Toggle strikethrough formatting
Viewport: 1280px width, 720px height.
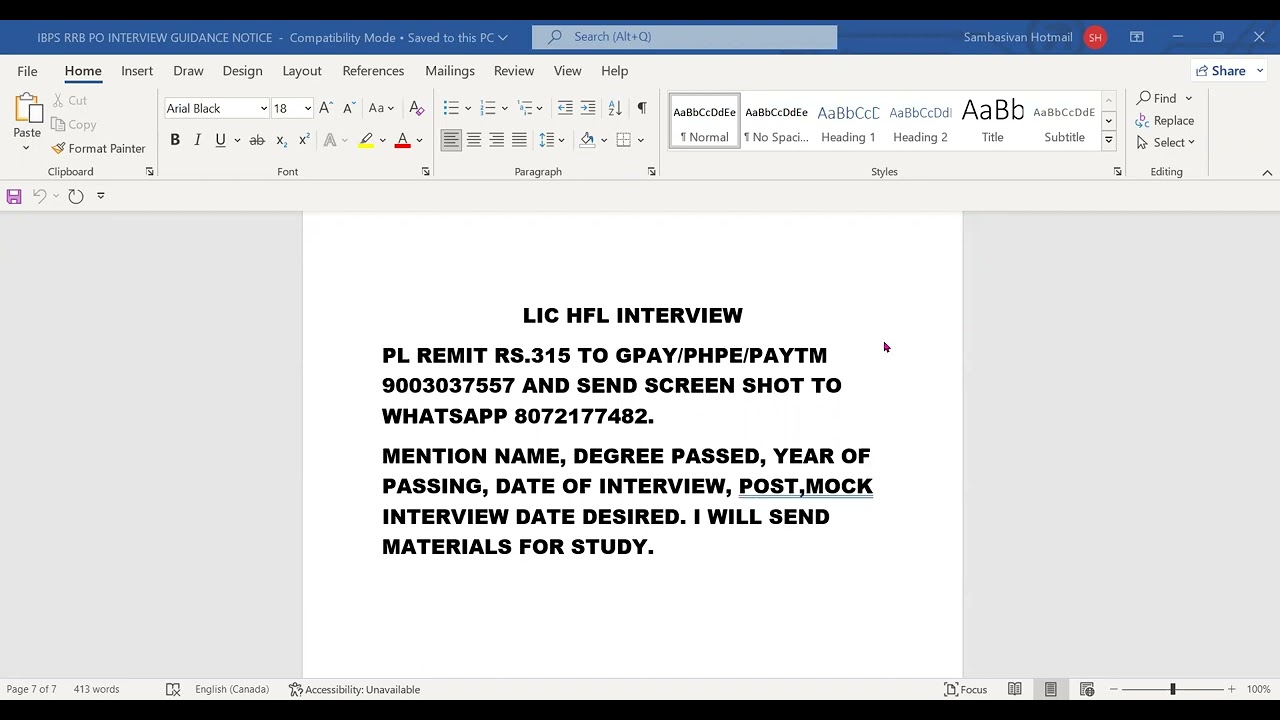coord(257,140)
